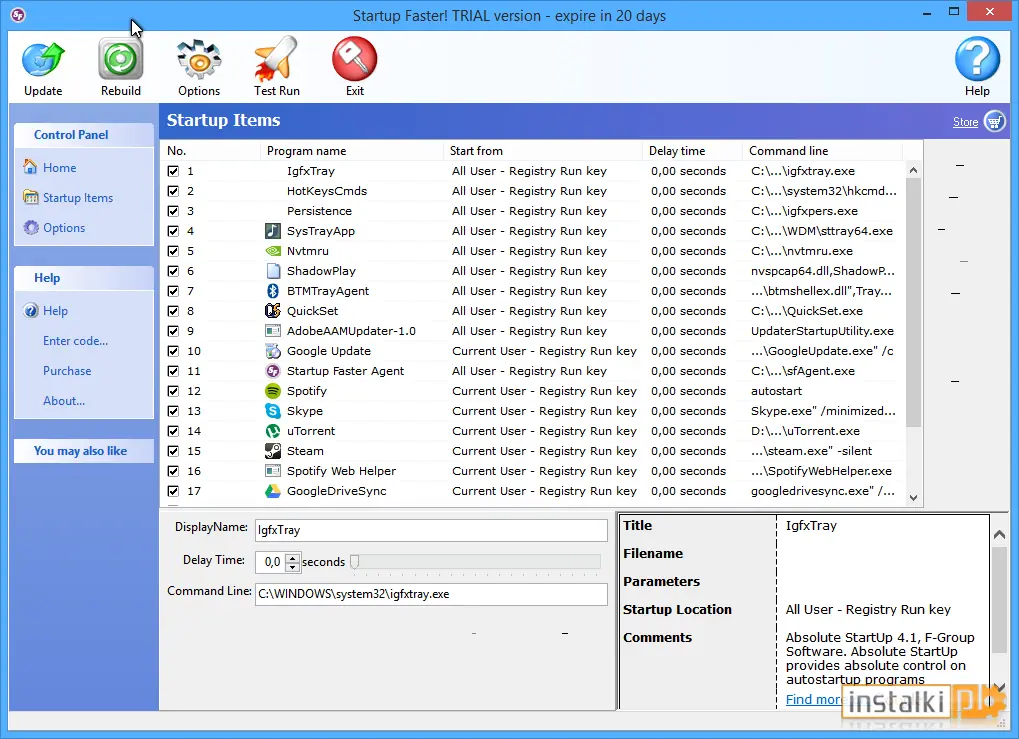Uncheck the IgfxTray startup item checkbox

pos(173,171)
